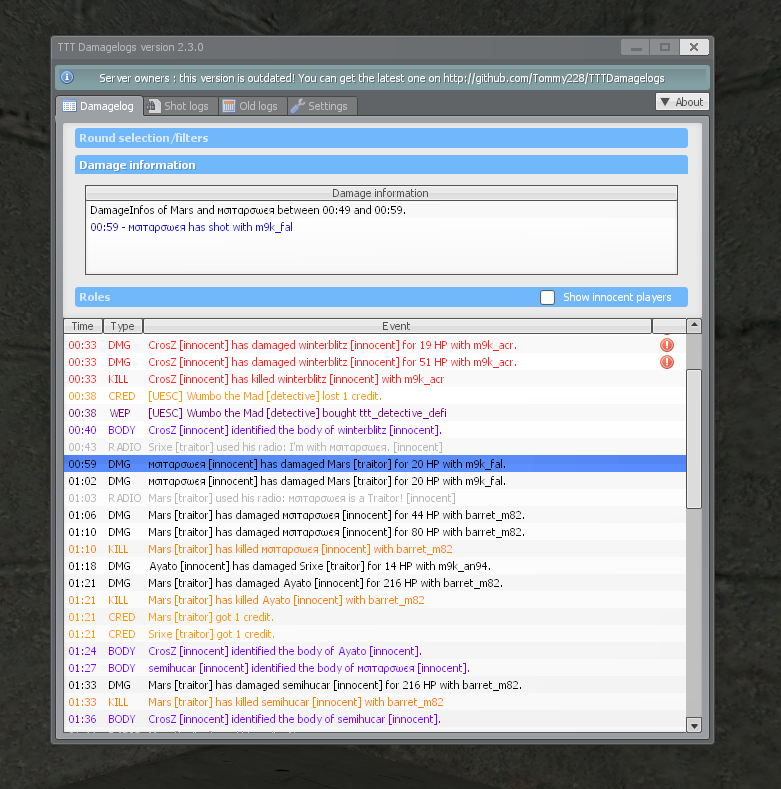Select row Mars has killed Ayato
This screenshot has width=781, height=789.
375,600
